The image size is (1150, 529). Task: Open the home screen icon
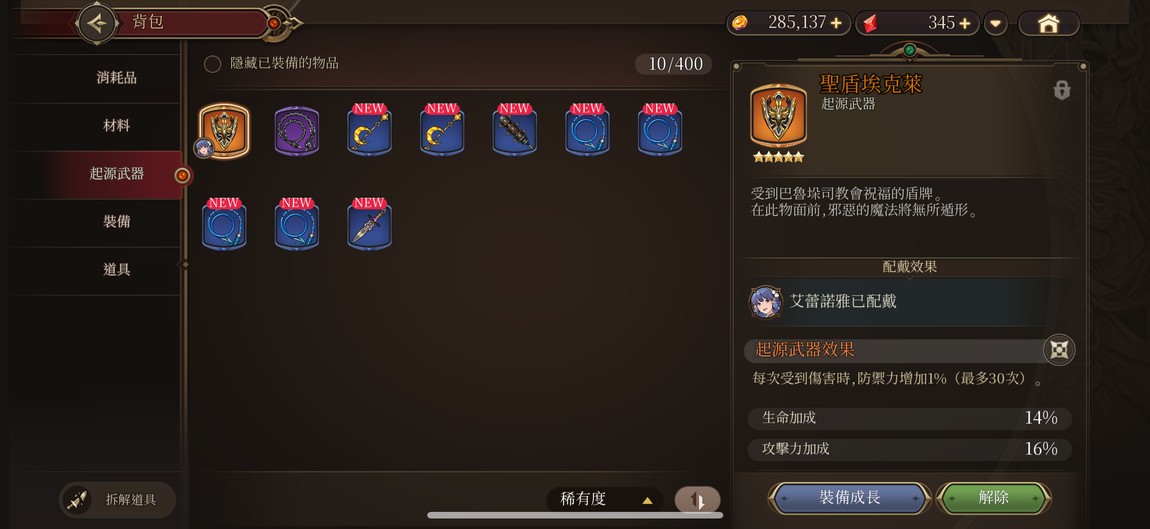pos(1049,23)
